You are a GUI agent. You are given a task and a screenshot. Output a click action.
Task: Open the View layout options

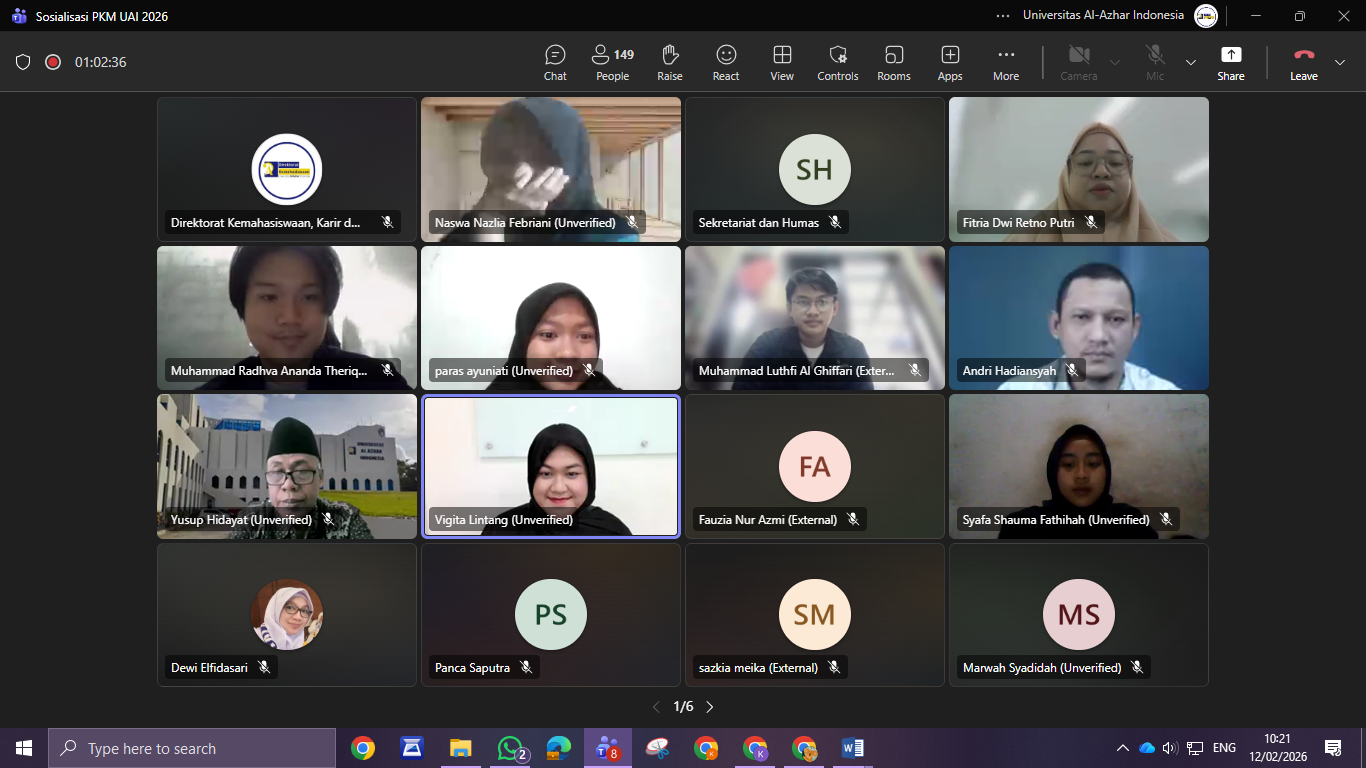coord(782,62)
